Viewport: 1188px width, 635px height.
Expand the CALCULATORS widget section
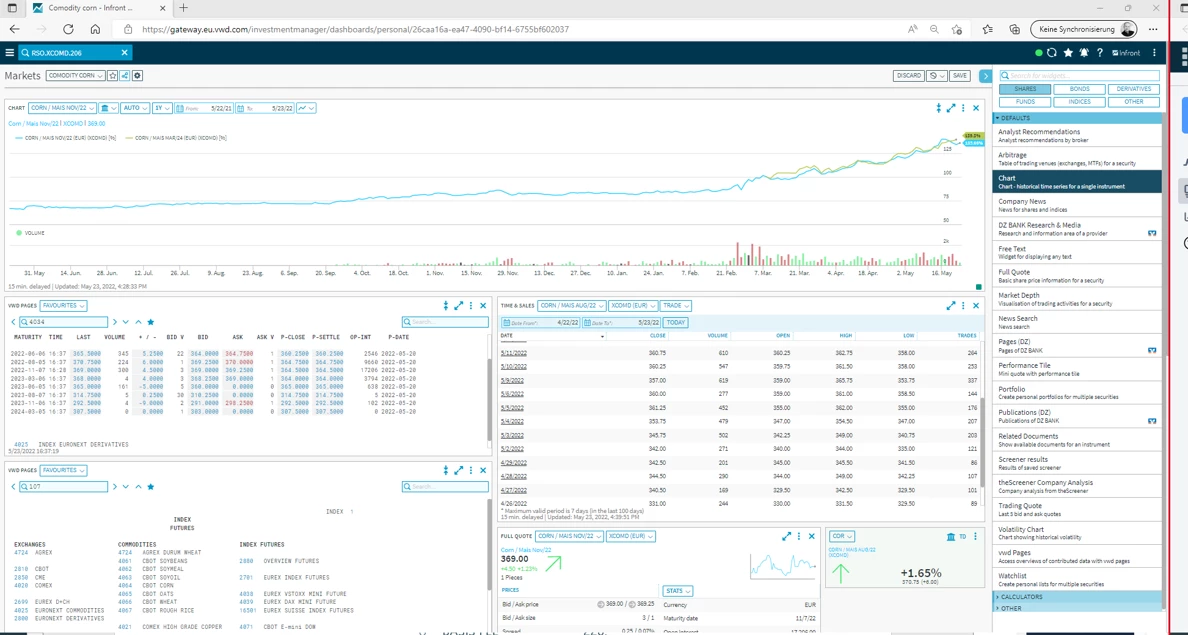click(x=1077, y=596)
